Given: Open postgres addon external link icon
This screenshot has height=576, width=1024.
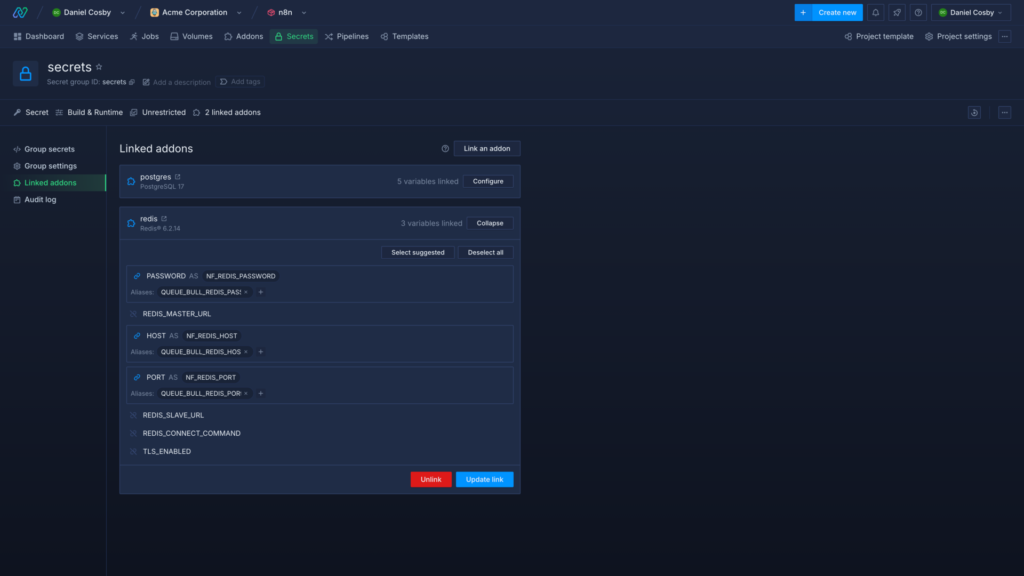Looking at the screenshot, I should pyautogui.click(x=178, y=177).
